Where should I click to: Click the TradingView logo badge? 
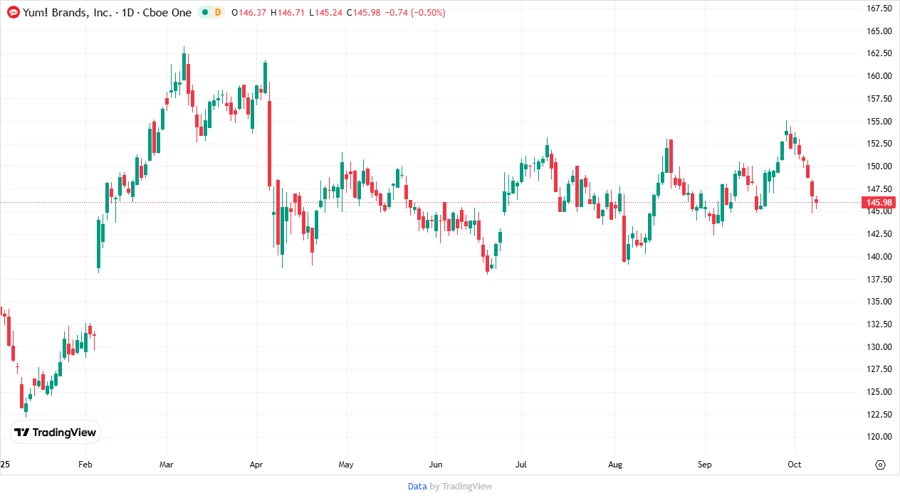click(56, 432)
